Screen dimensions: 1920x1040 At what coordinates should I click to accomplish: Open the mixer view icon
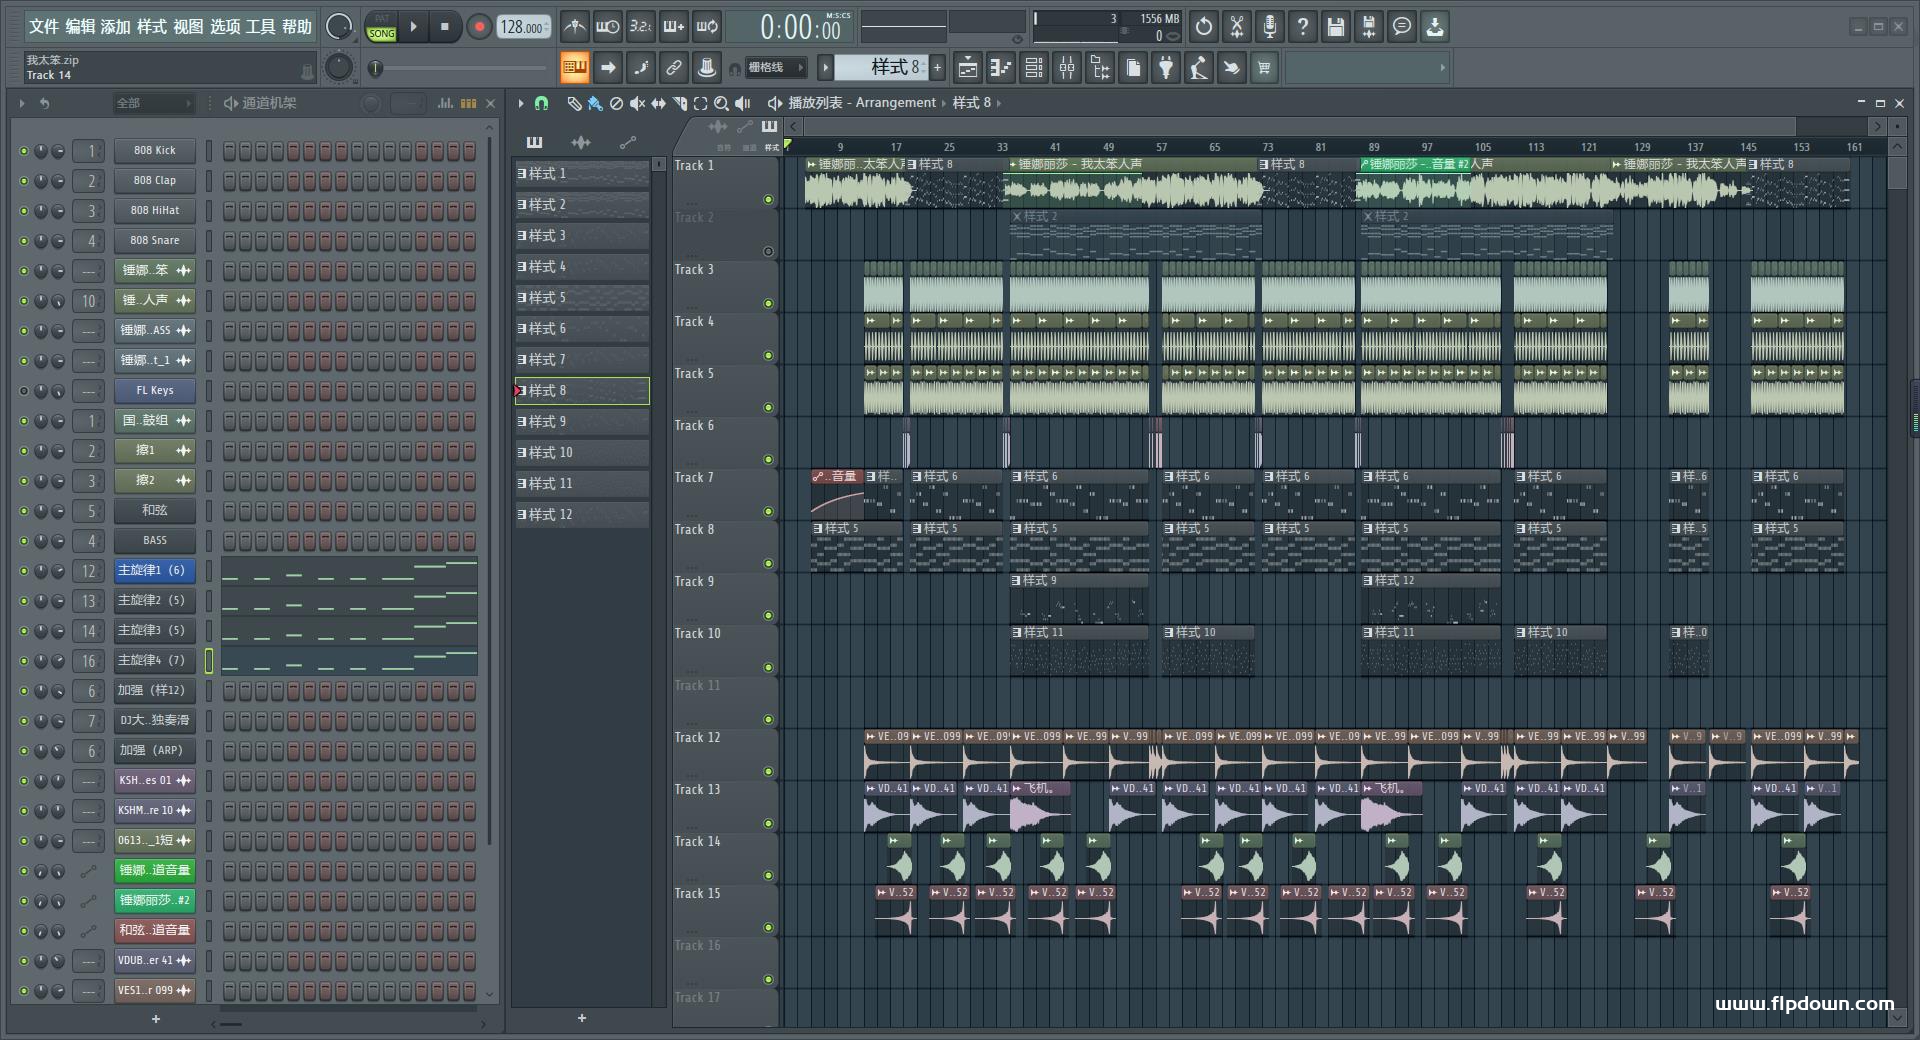[1067, 68]
